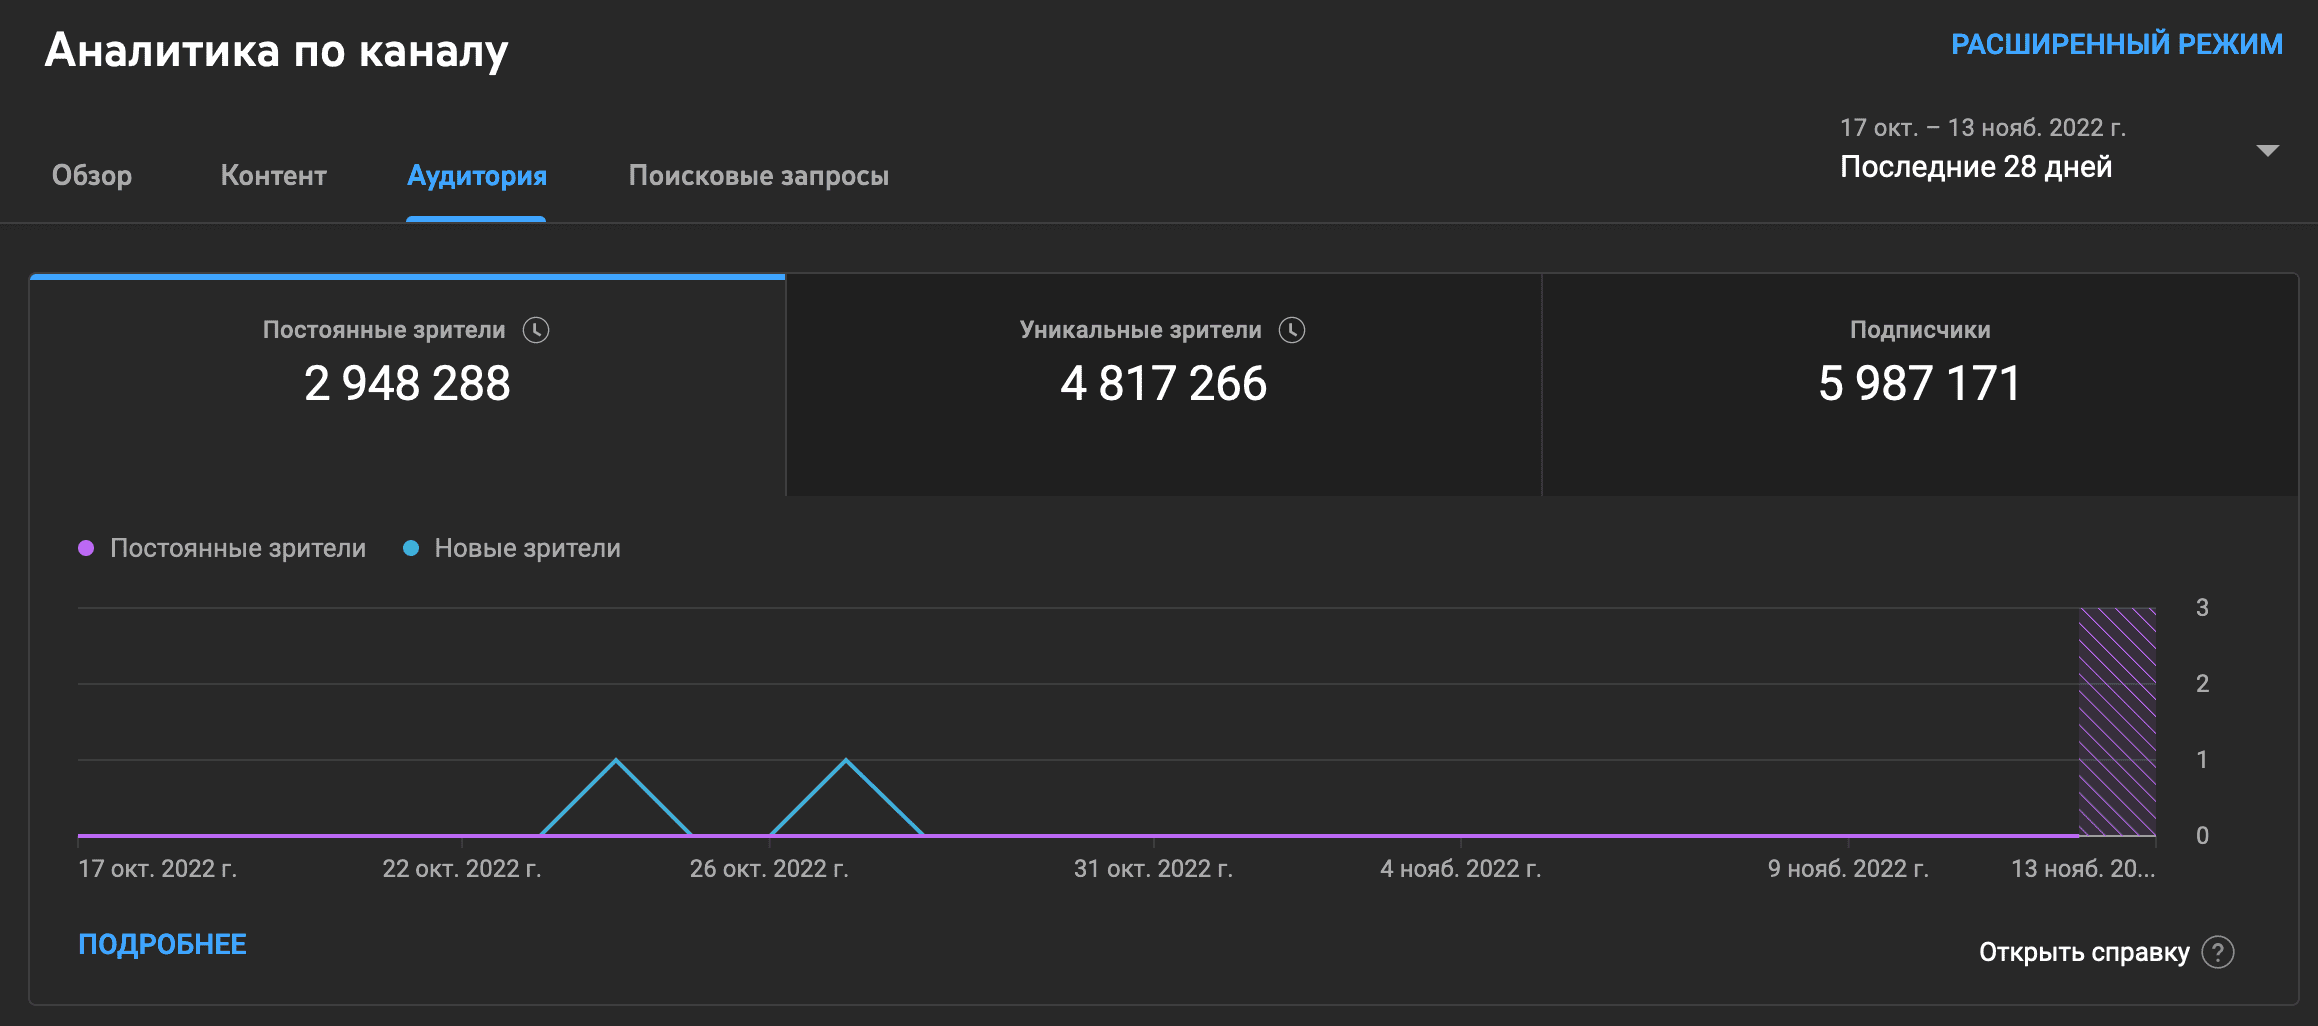Click the 4 817 266 value
This screenshot has width=2318, height=1026.
click(x=1164, y=384)
